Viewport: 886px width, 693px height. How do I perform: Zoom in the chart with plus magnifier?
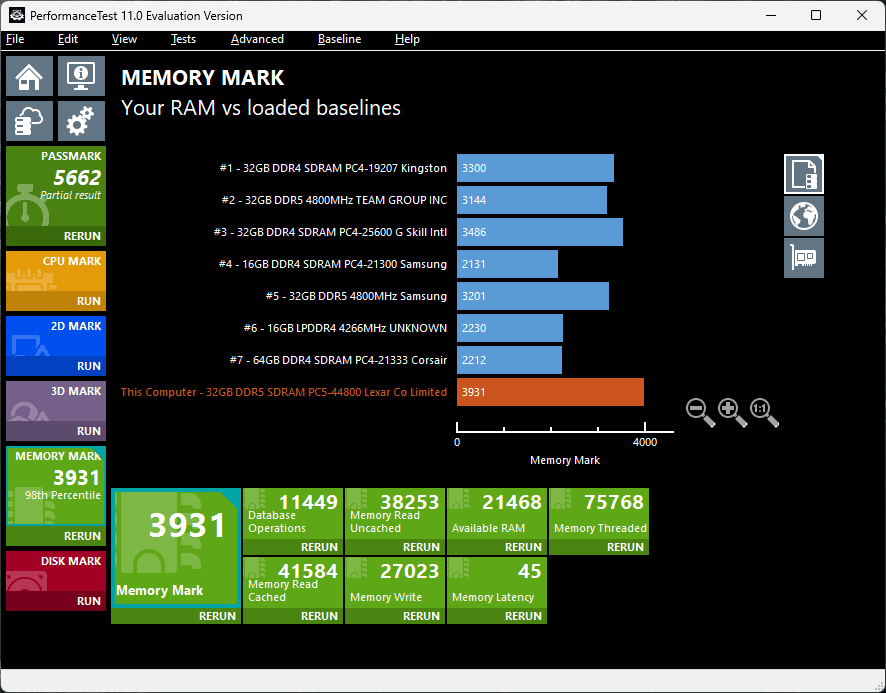pos(732,411)
